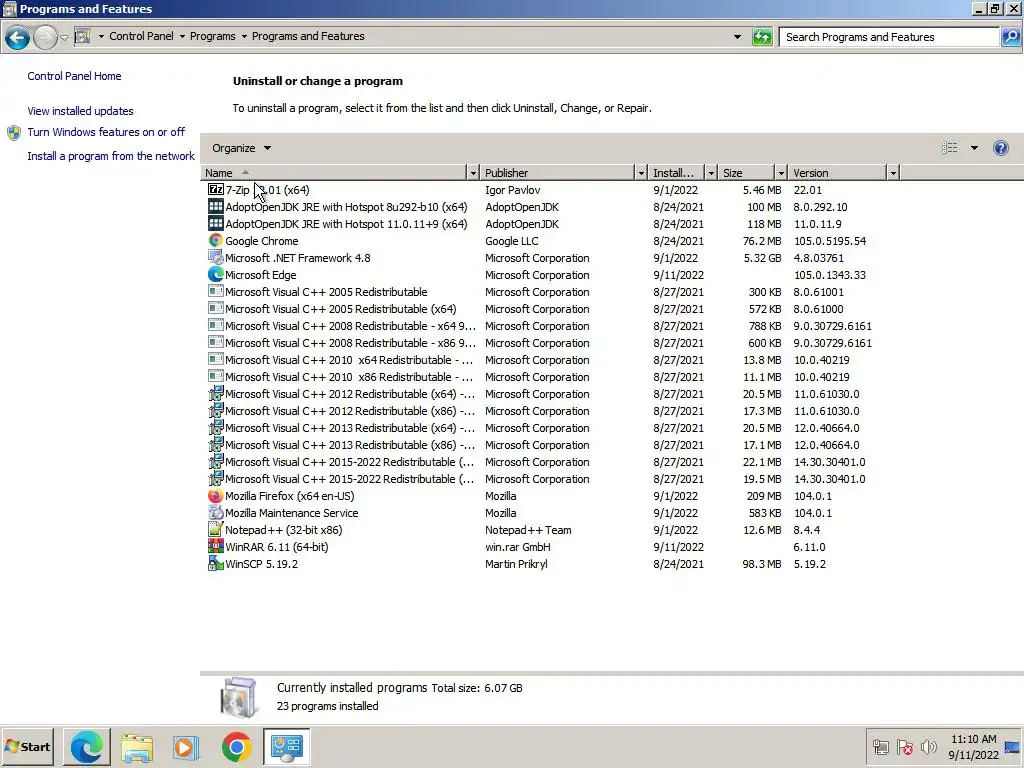Open the Size column filter dropdown
This screenshot has width=1024, height=768.
point(780,172)
